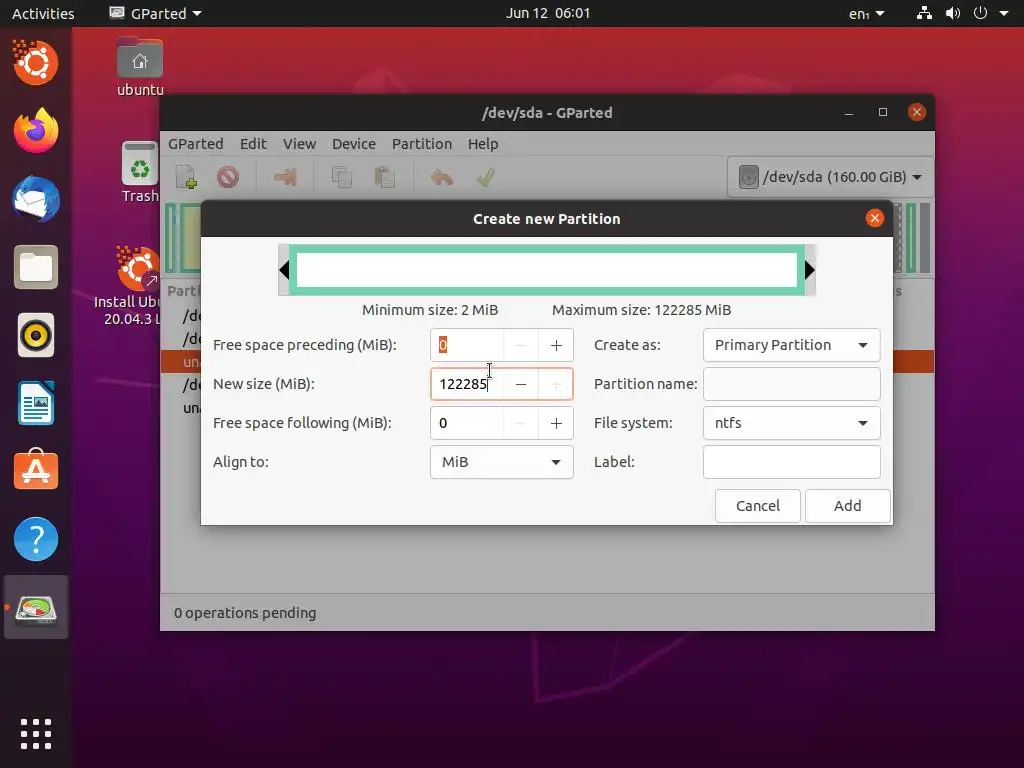1024x768 pixels.
Task: Decrease free space preceding with minus button
Action: click(x=520, y=345)
